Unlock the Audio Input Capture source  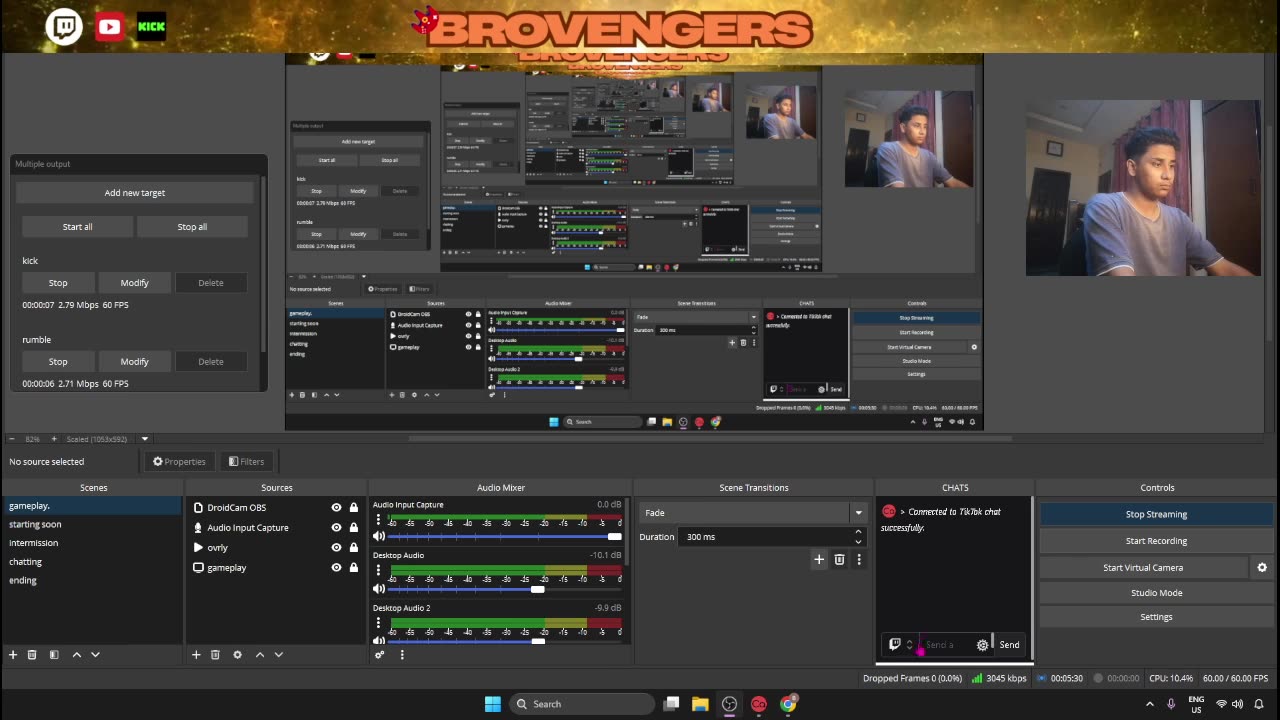coord(353,528)
